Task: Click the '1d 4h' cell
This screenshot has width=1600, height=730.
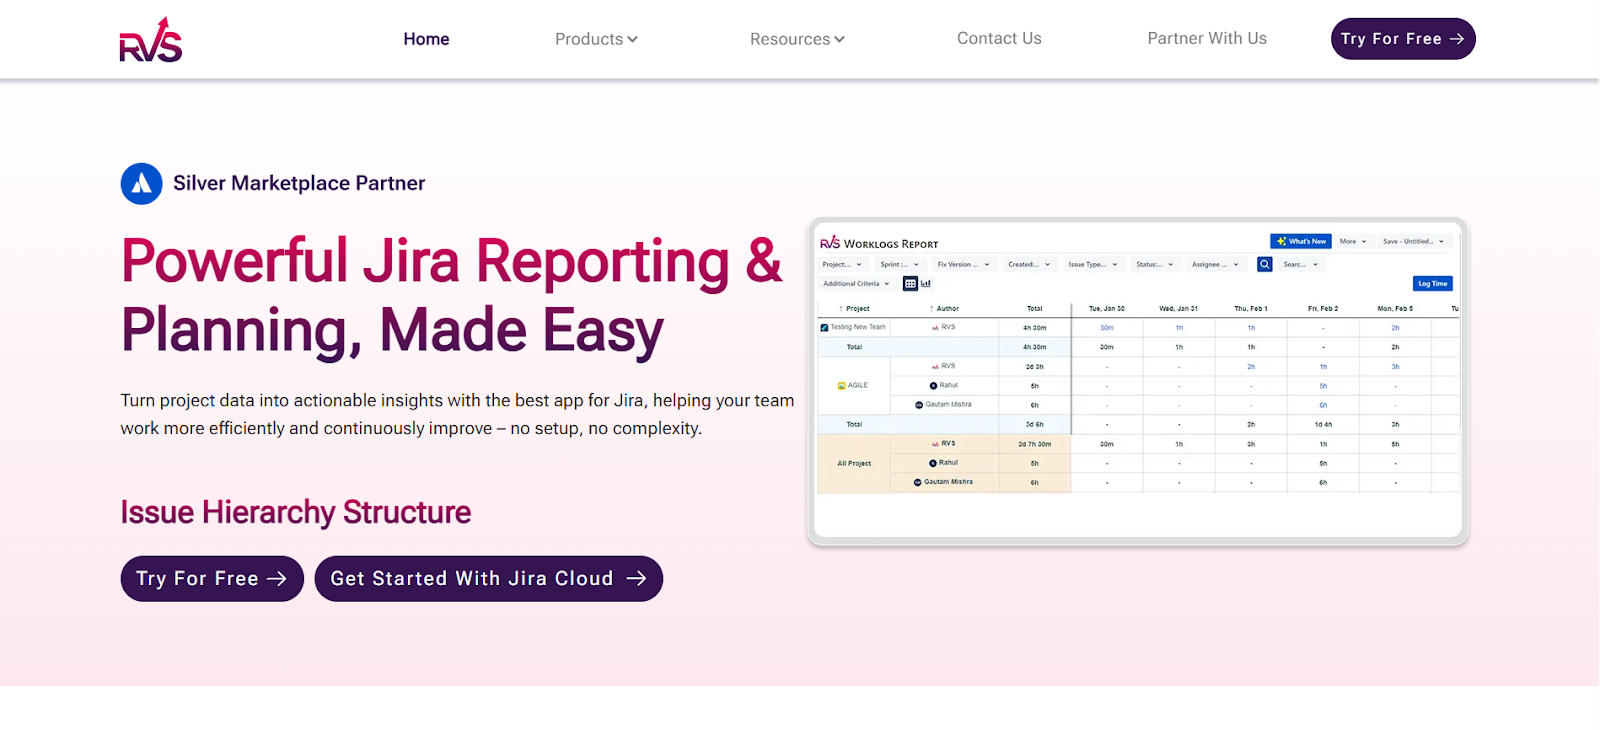Action: click(1323, 424)
